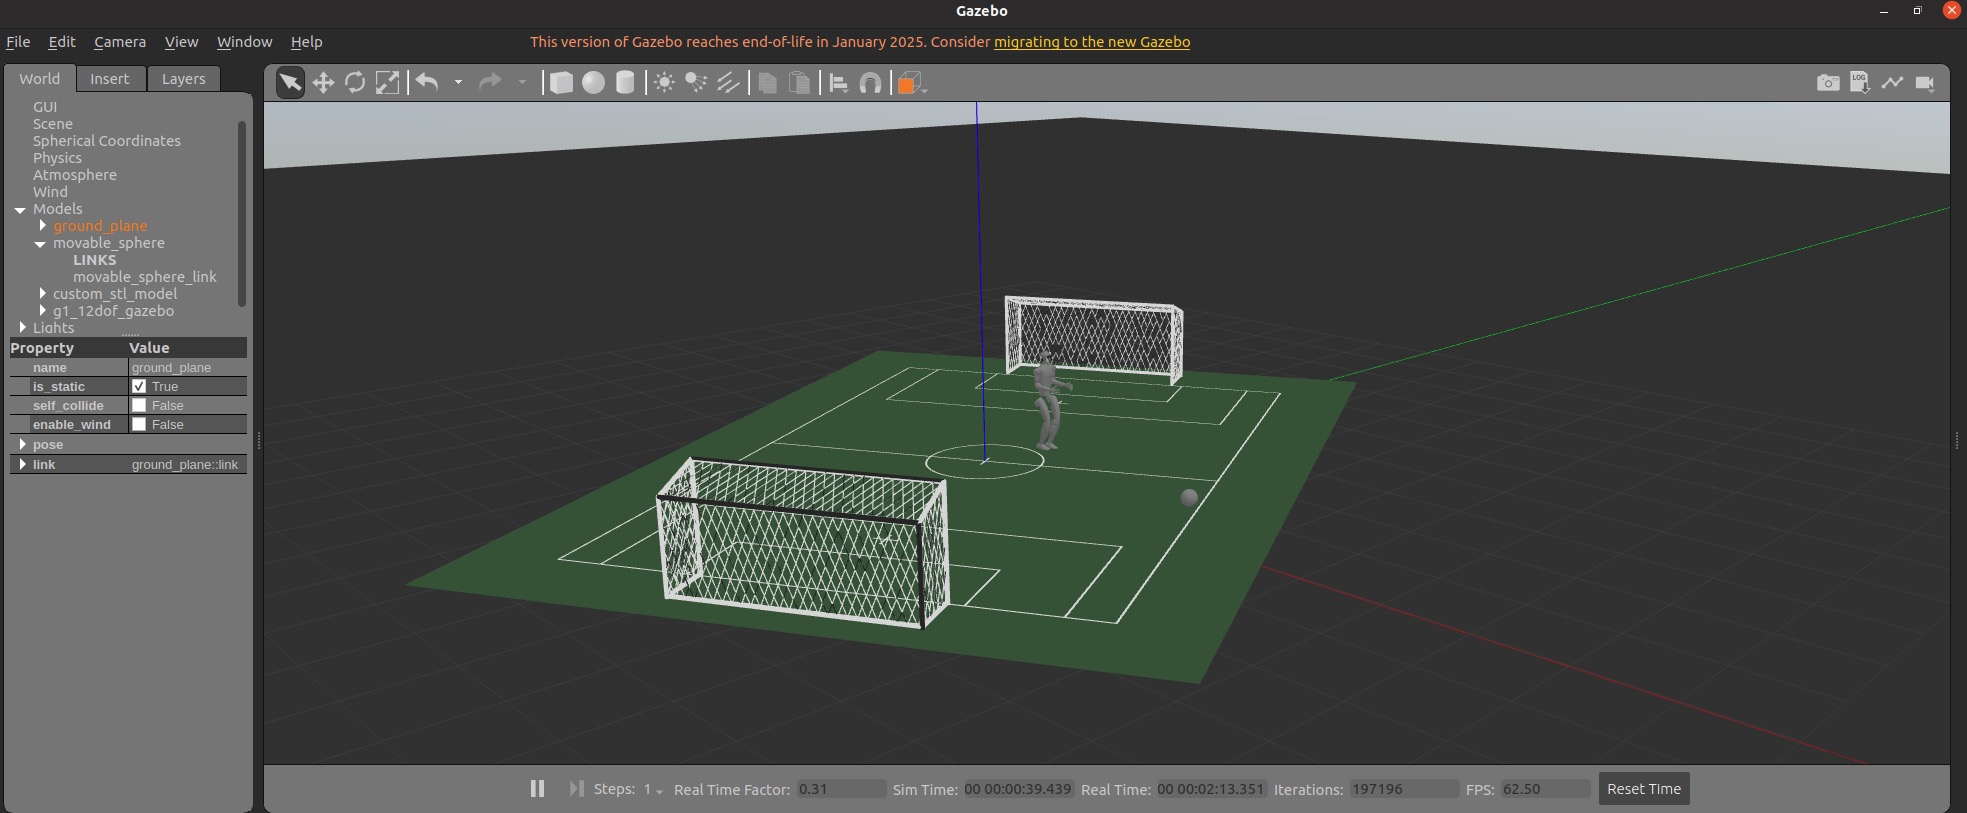Collapse the movable_sphere model node
This screenshot has height=813, width=1967.
pos(40,244)
